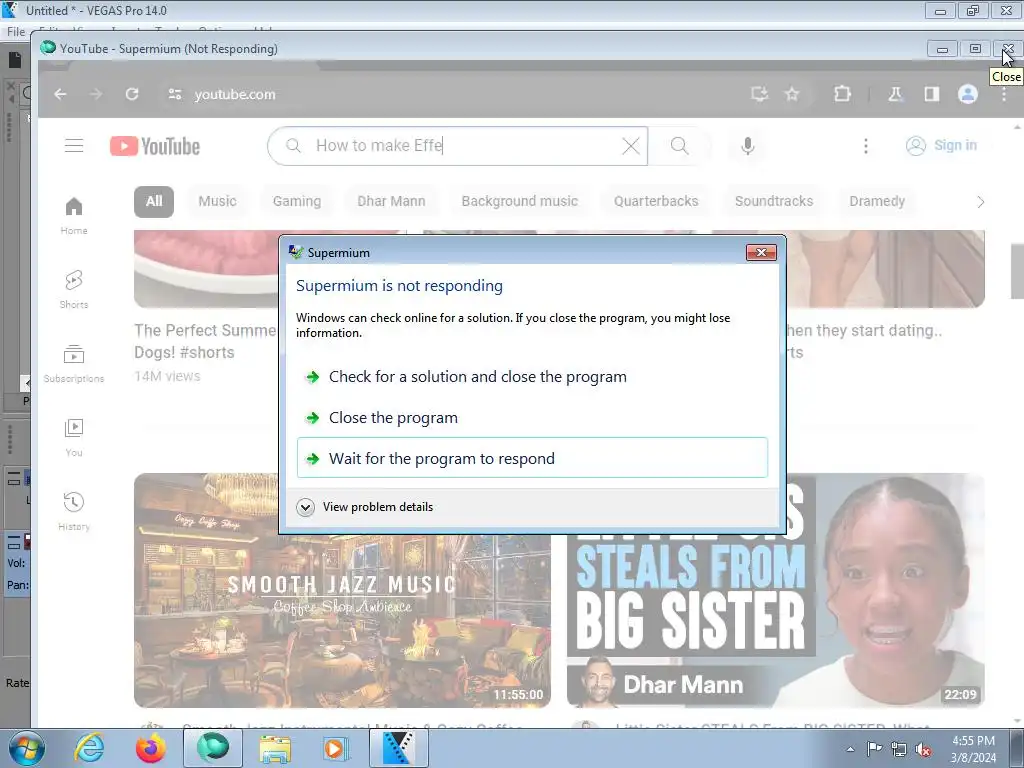Select the Dramedy filter chip
The width and height of the screenshot is (1024, 768).
click(x=877, y=201)
